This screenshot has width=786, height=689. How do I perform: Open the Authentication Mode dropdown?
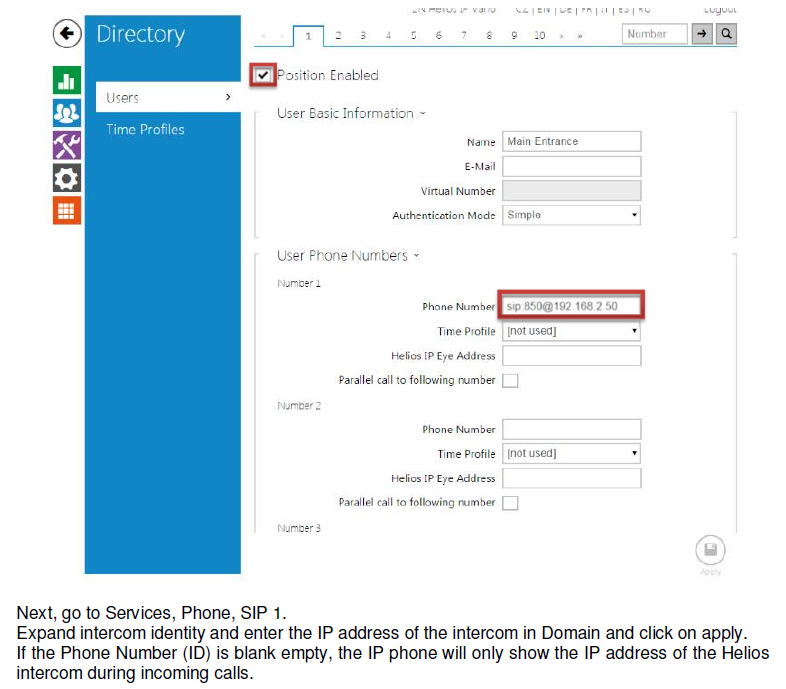click(571, 215)
